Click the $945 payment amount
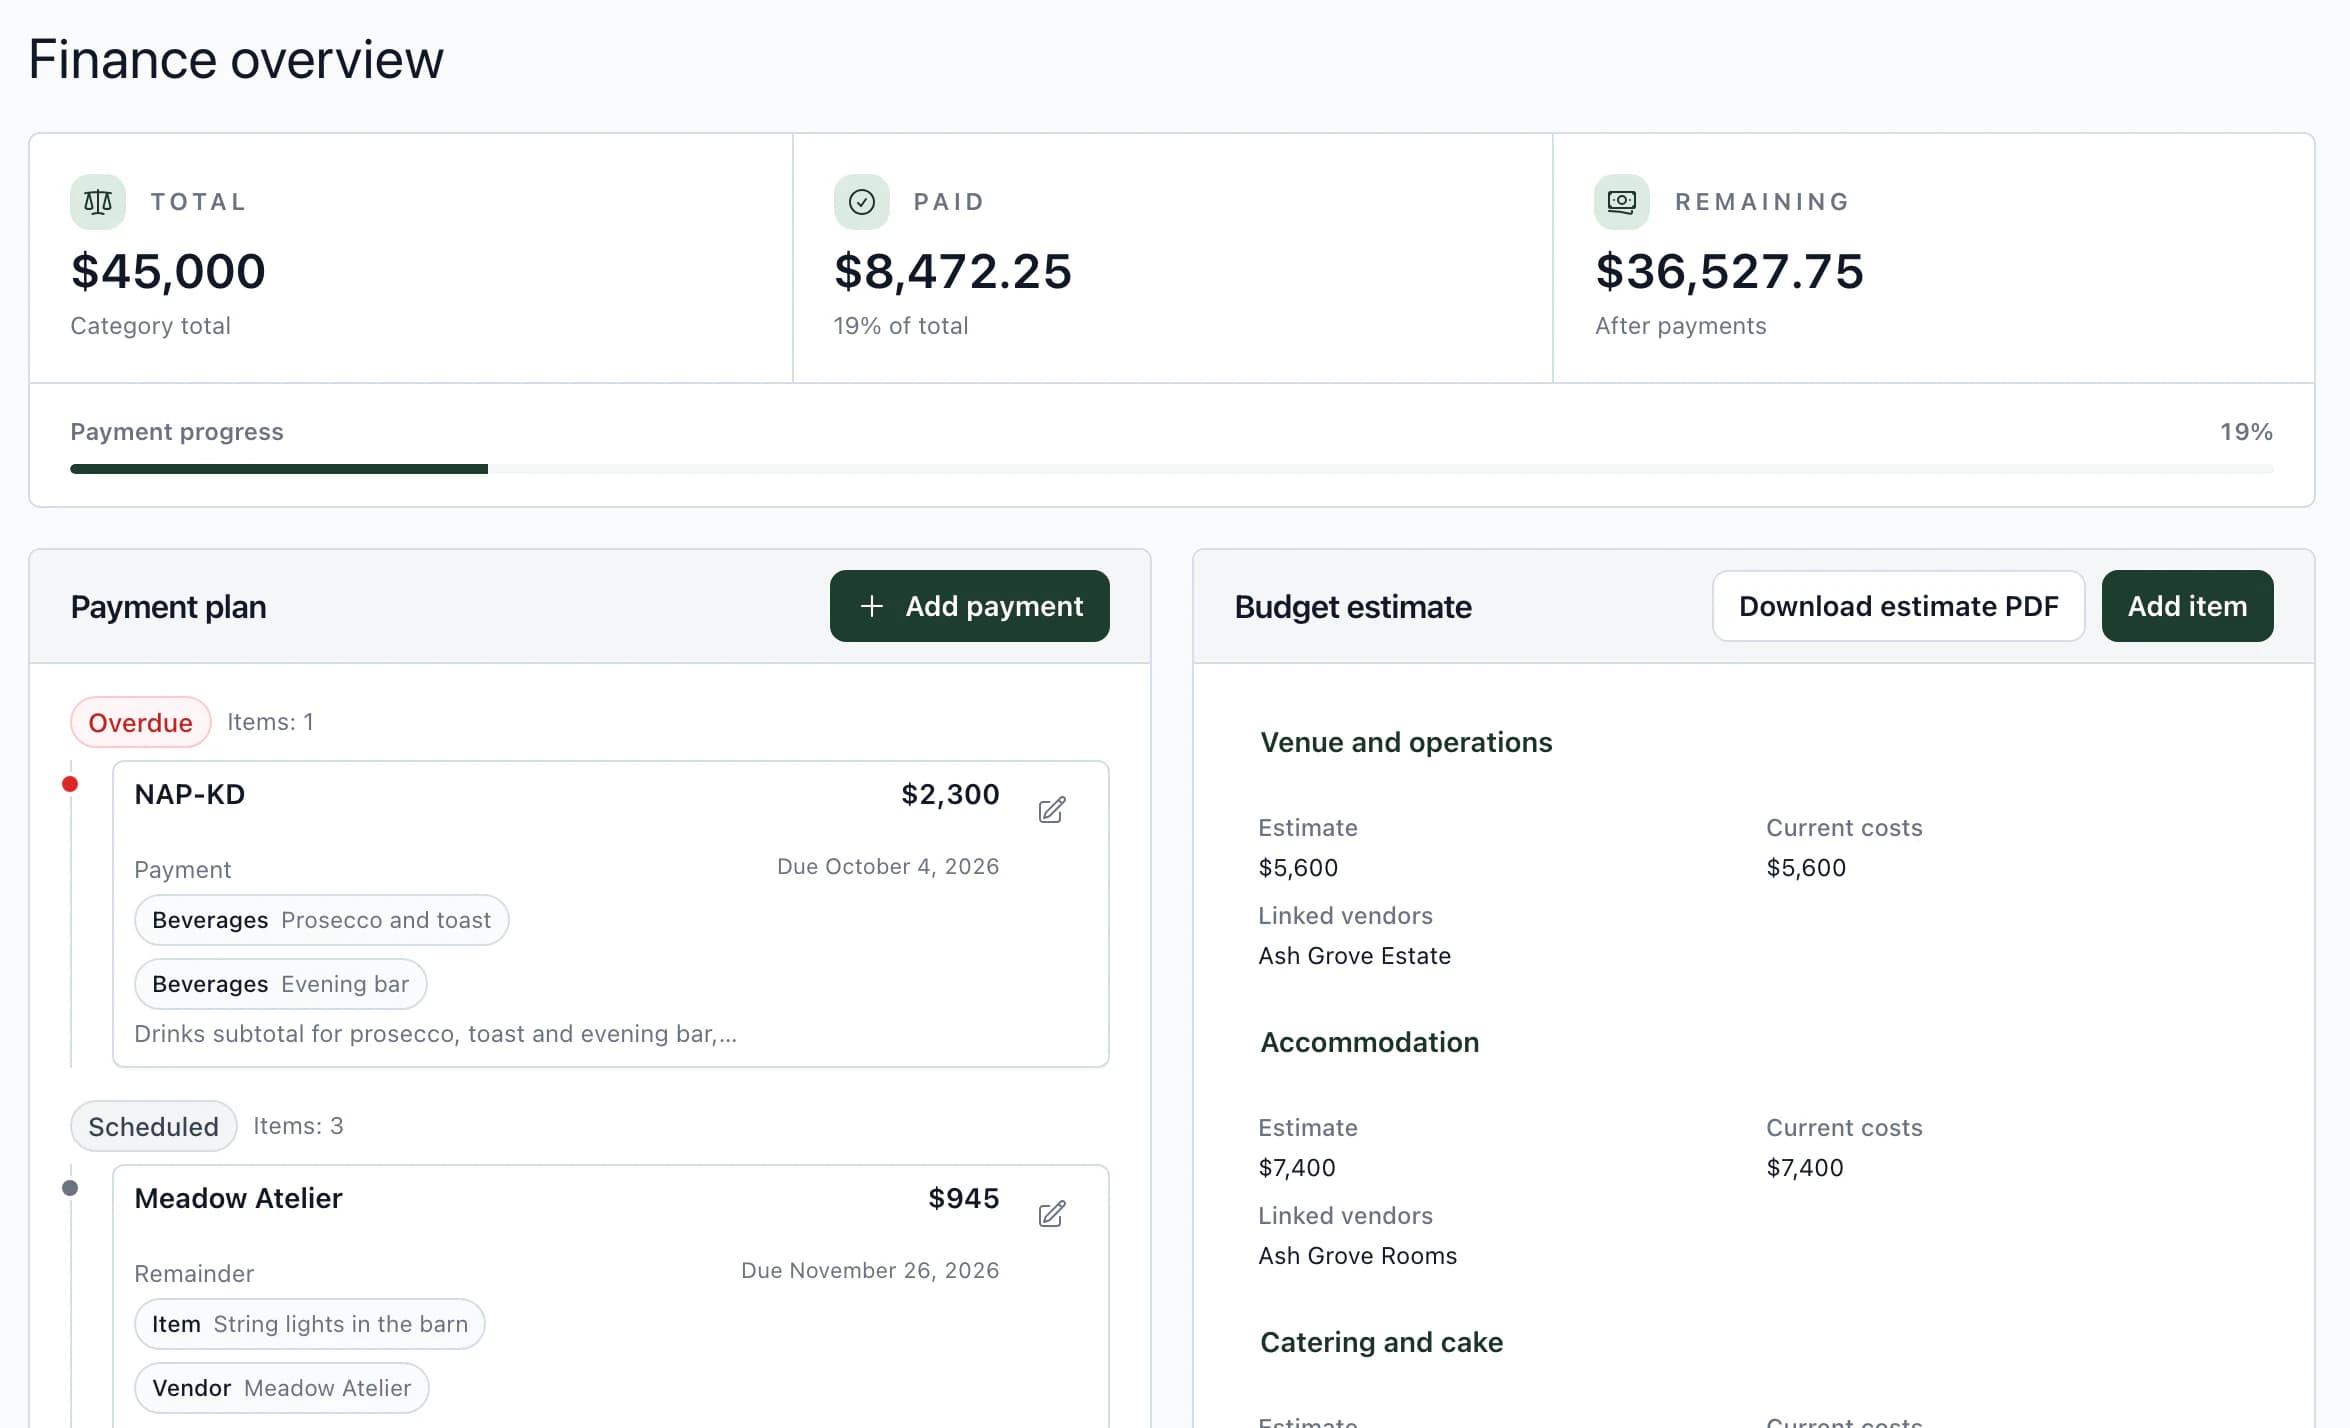 [x=963, y=1198]
